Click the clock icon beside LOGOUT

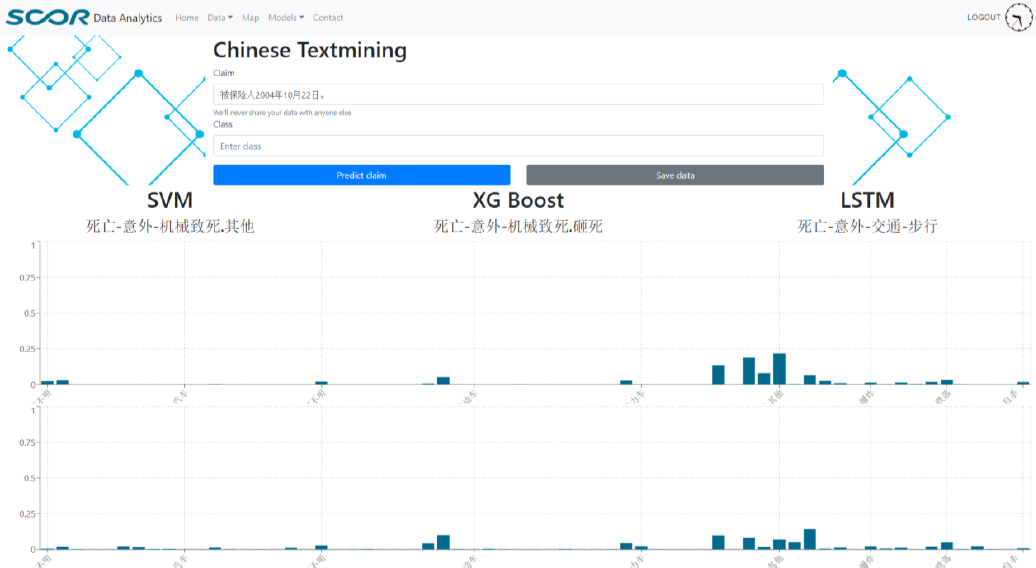1018,17
